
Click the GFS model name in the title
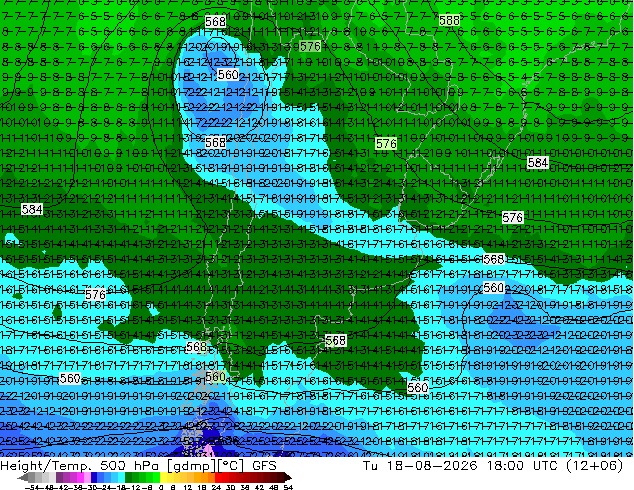click(264, 465)
